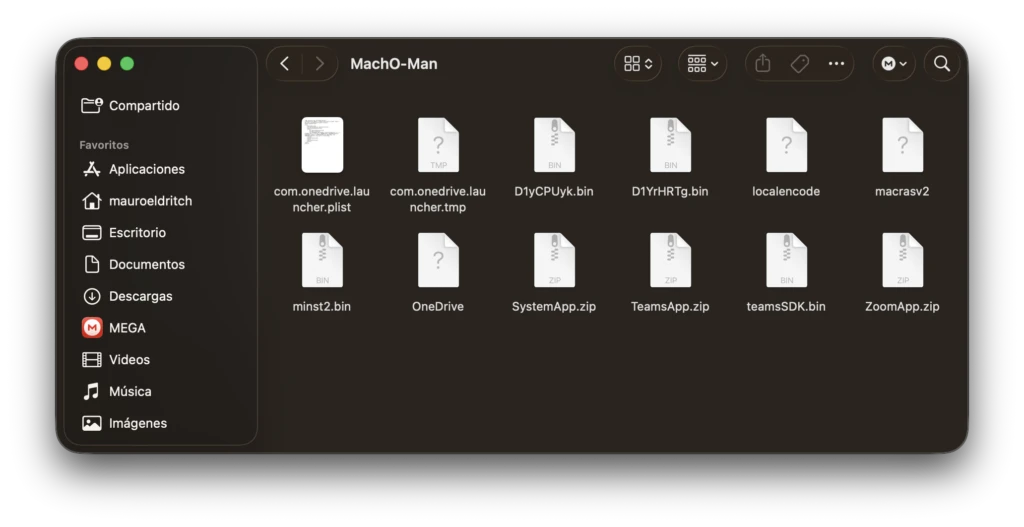Select the com.onedrive.launcher.plist thumbnail
Screen dimensions: 1024x527
[x=322, y=145]
